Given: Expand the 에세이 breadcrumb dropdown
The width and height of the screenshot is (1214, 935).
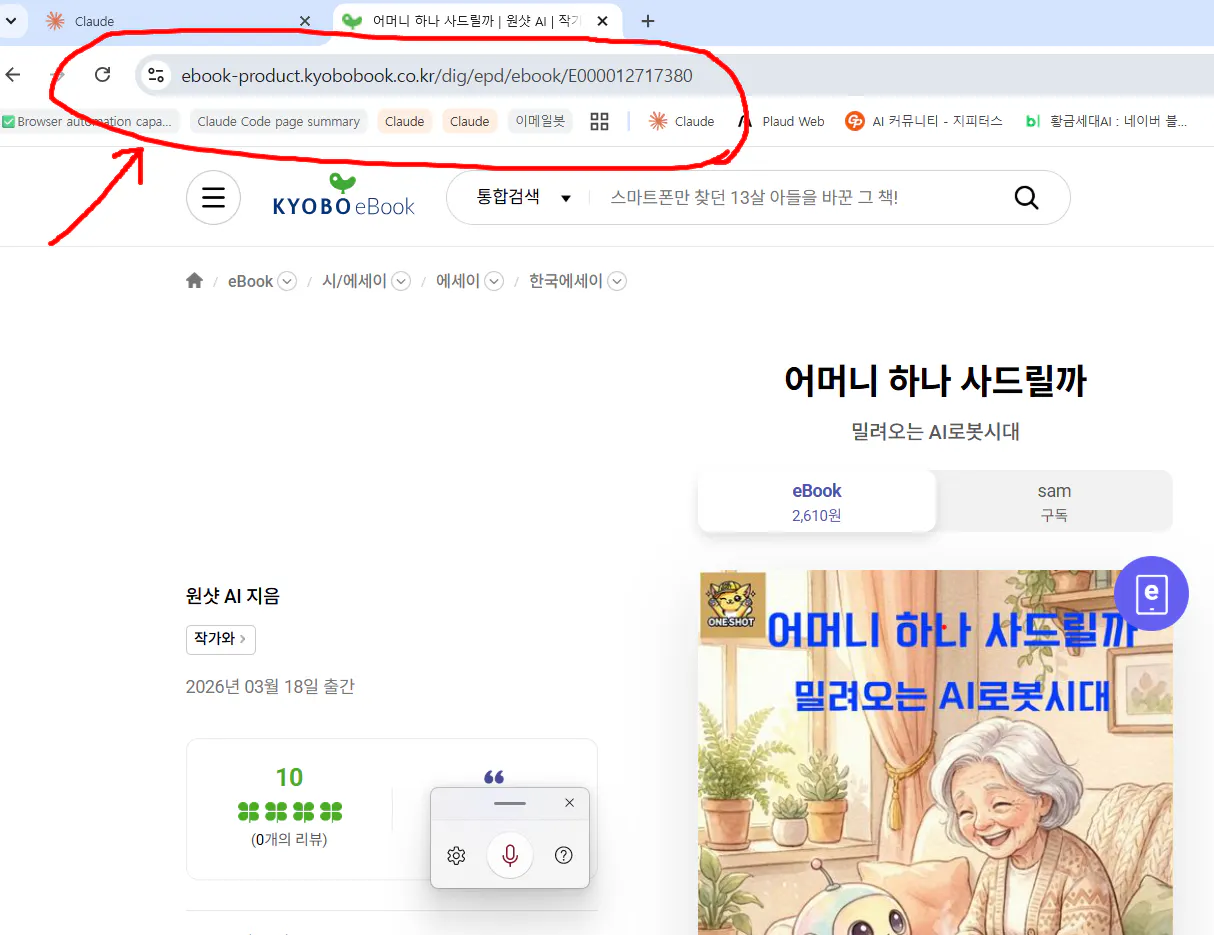Looking at the screenshot, I should [494, 281].
